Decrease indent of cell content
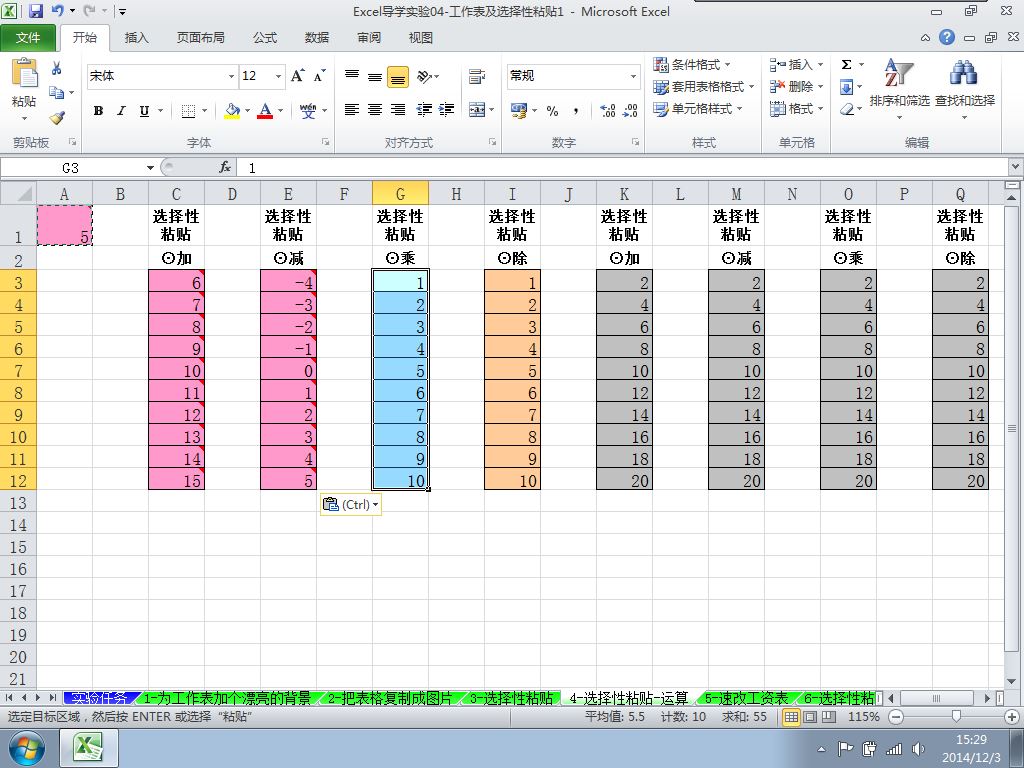This screenshot has height=768, width=1024. click(424, 110)
